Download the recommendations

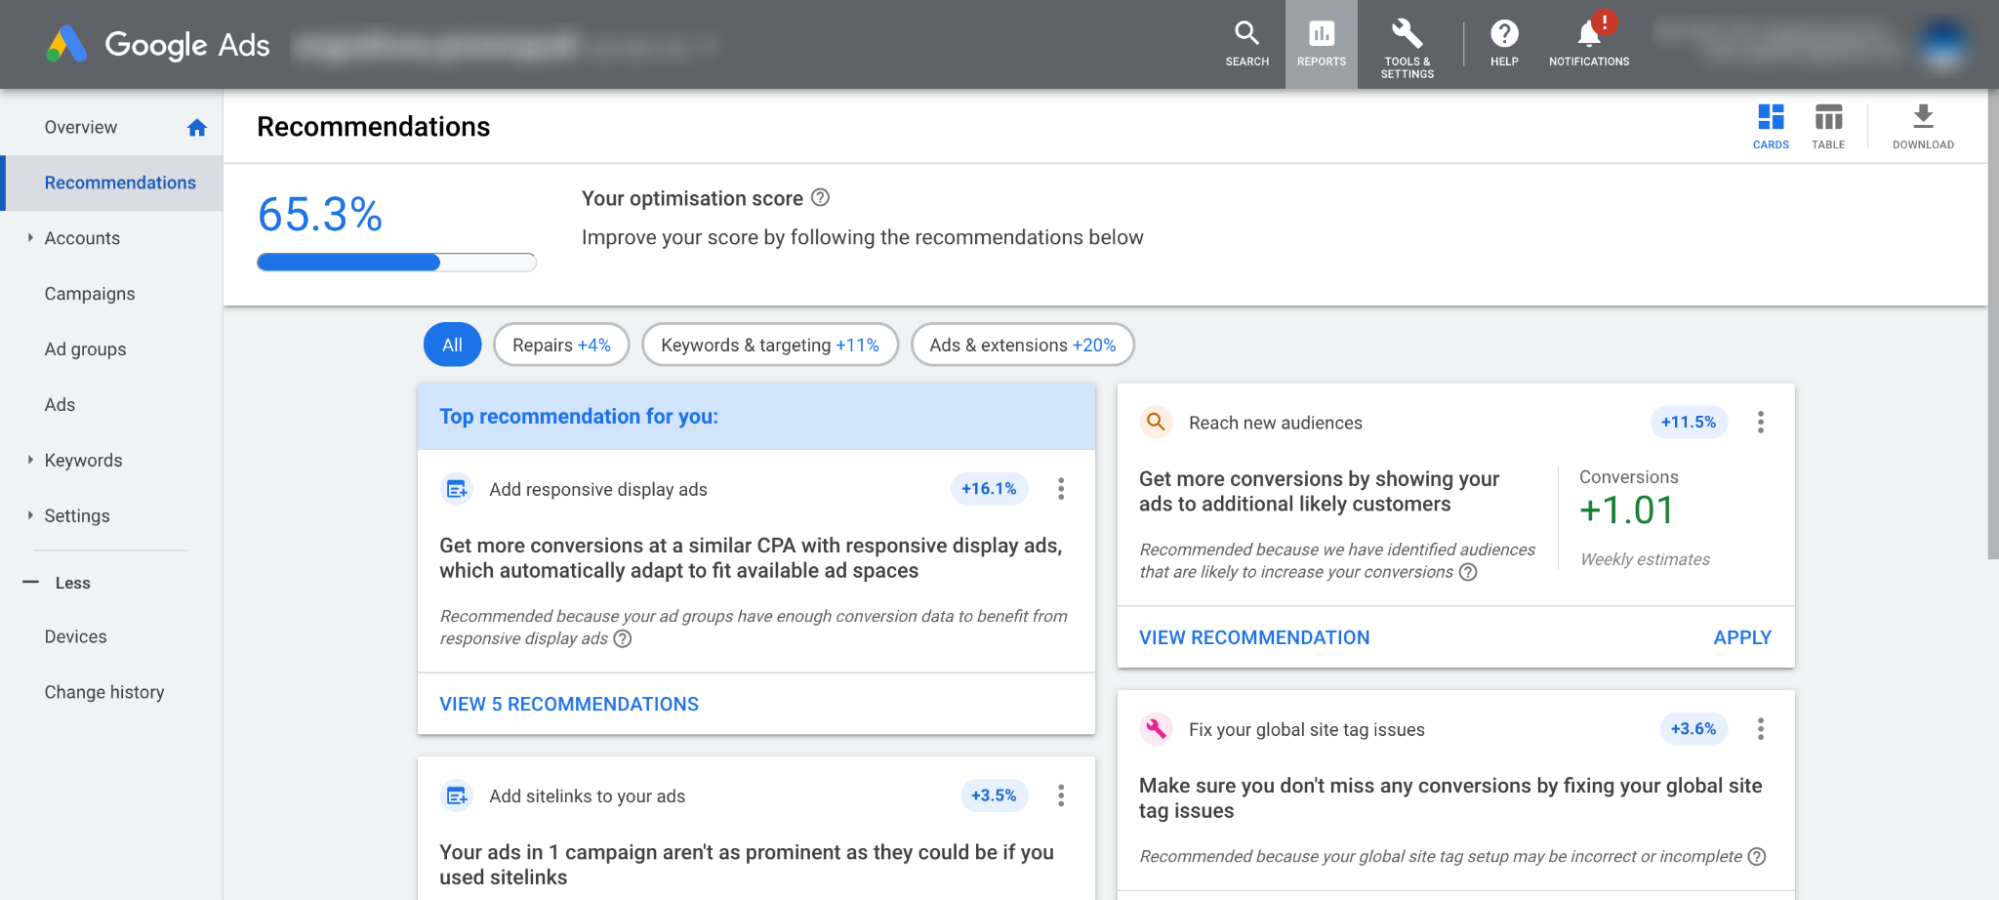(1922, 126)
